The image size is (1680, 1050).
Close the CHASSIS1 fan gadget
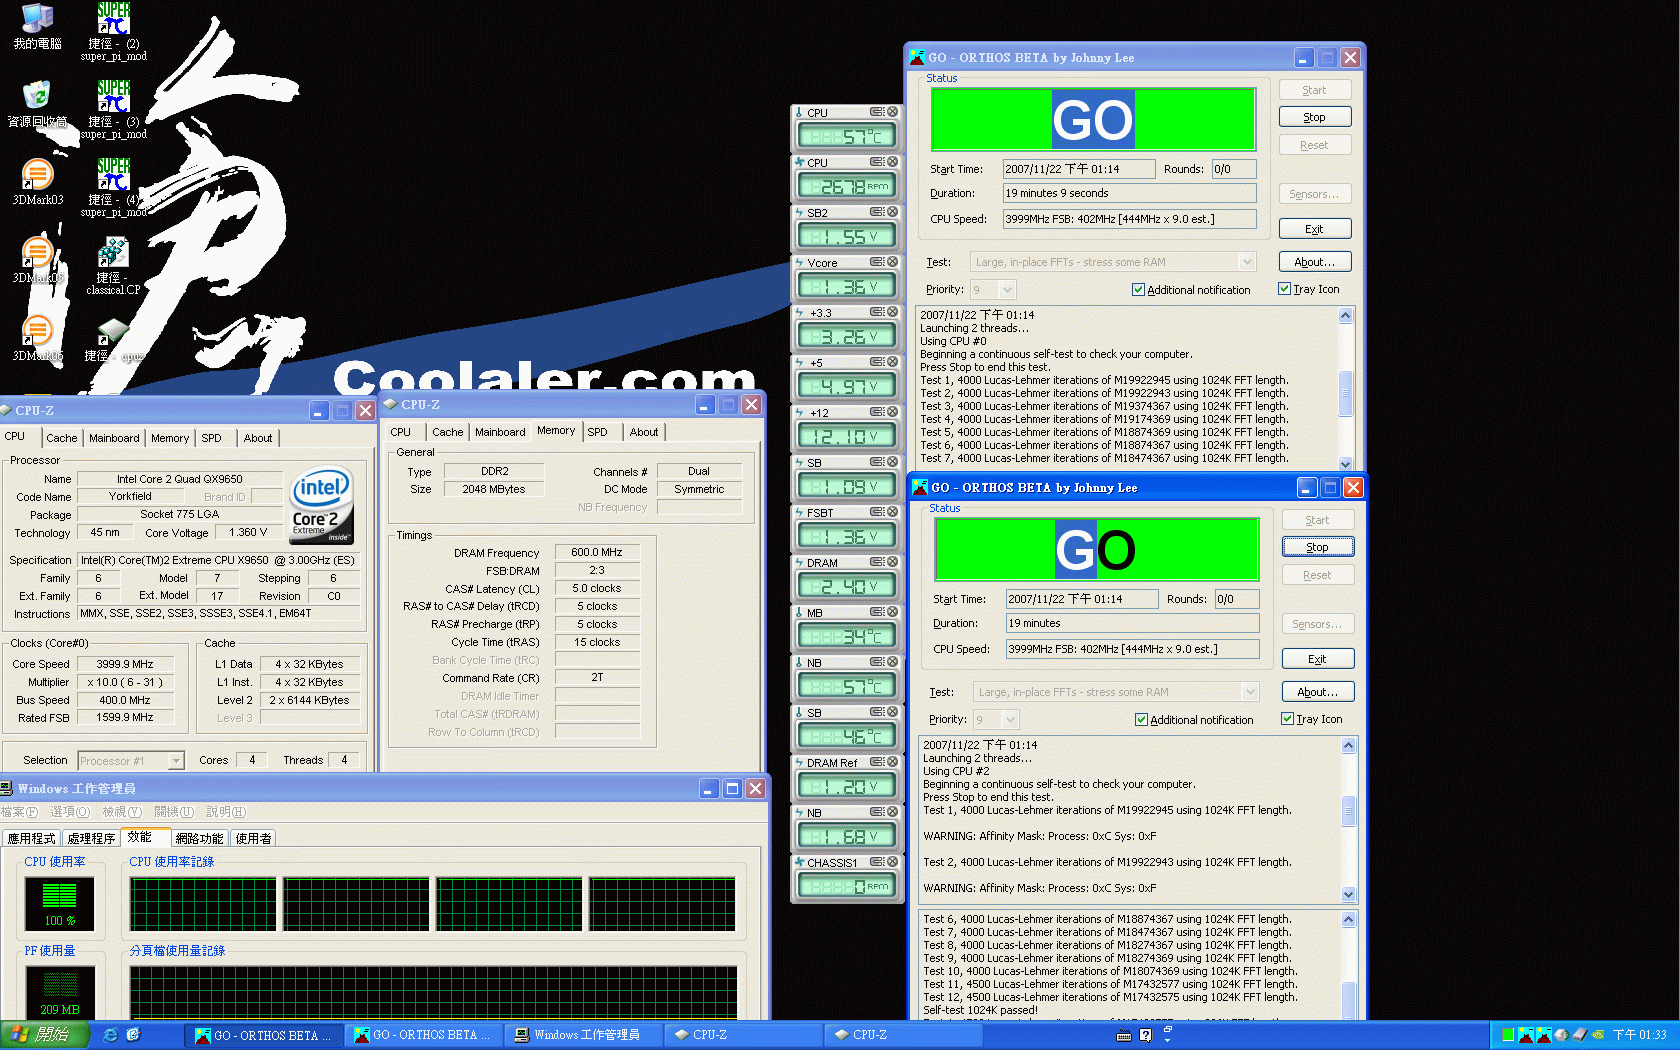point(892,862)
